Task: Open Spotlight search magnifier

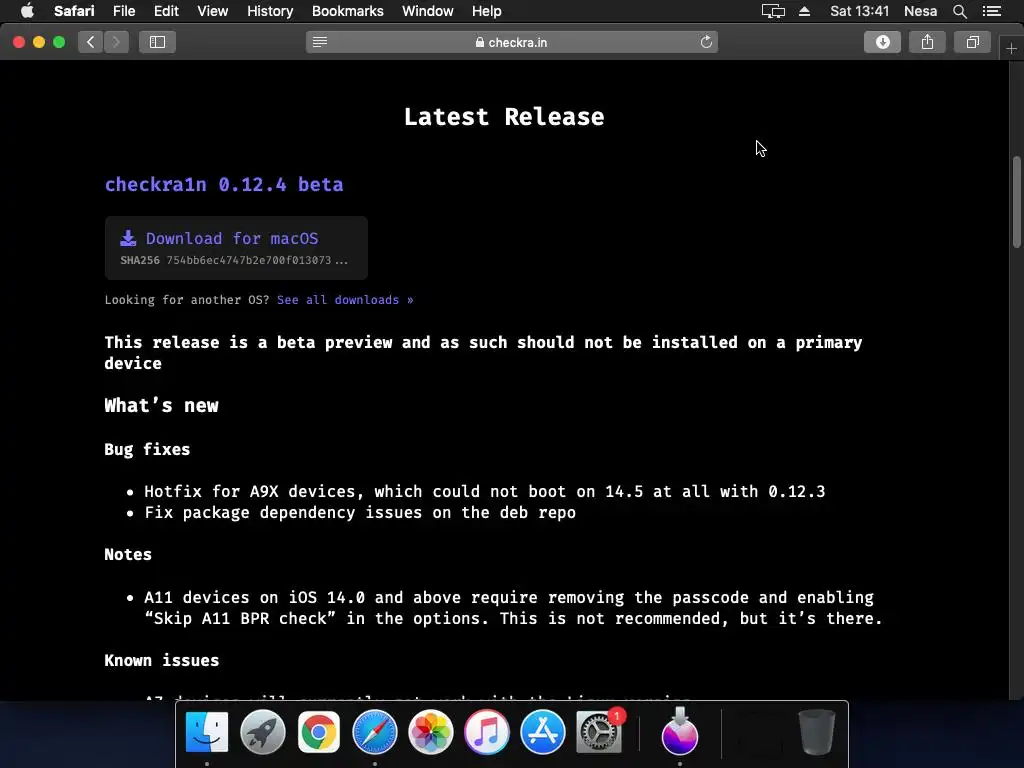Action: (x=959, y=11)
